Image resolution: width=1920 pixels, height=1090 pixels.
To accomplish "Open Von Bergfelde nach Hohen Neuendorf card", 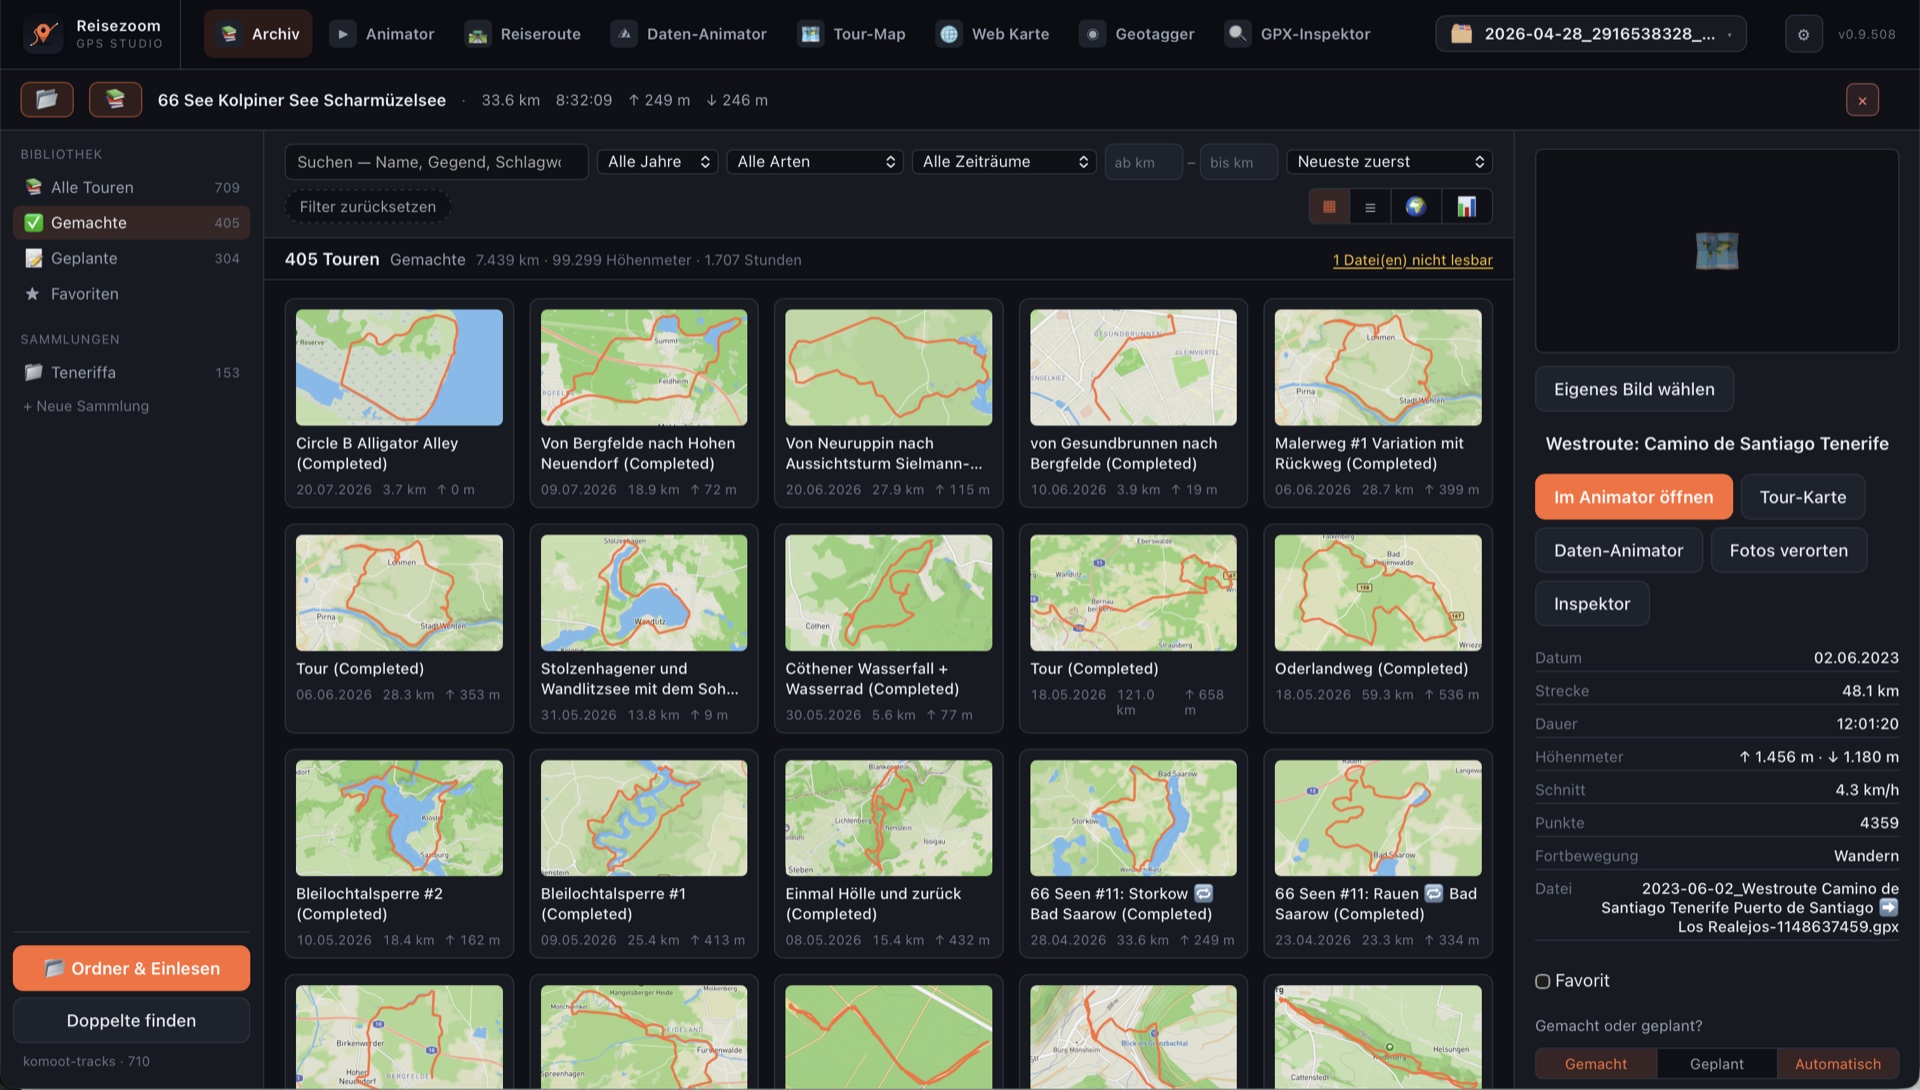I will click(x=643, y=403).
